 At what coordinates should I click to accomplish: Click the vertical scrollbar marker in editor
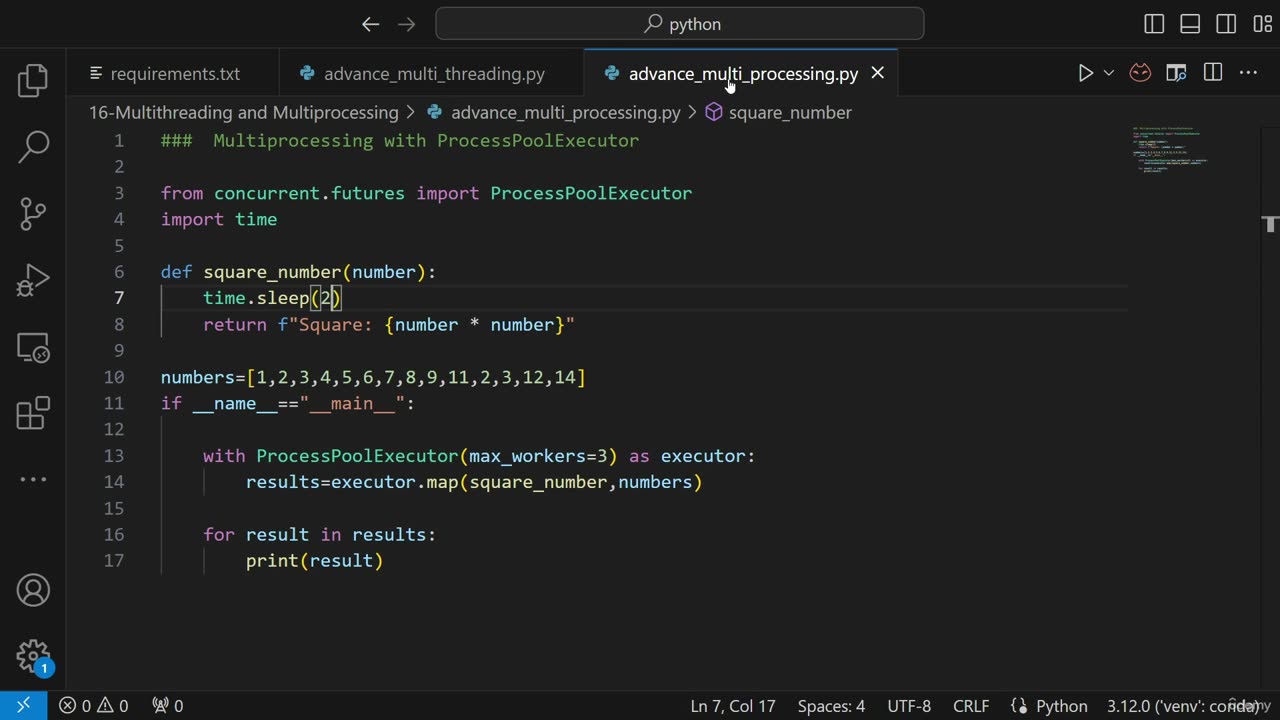click(1270, 224)
